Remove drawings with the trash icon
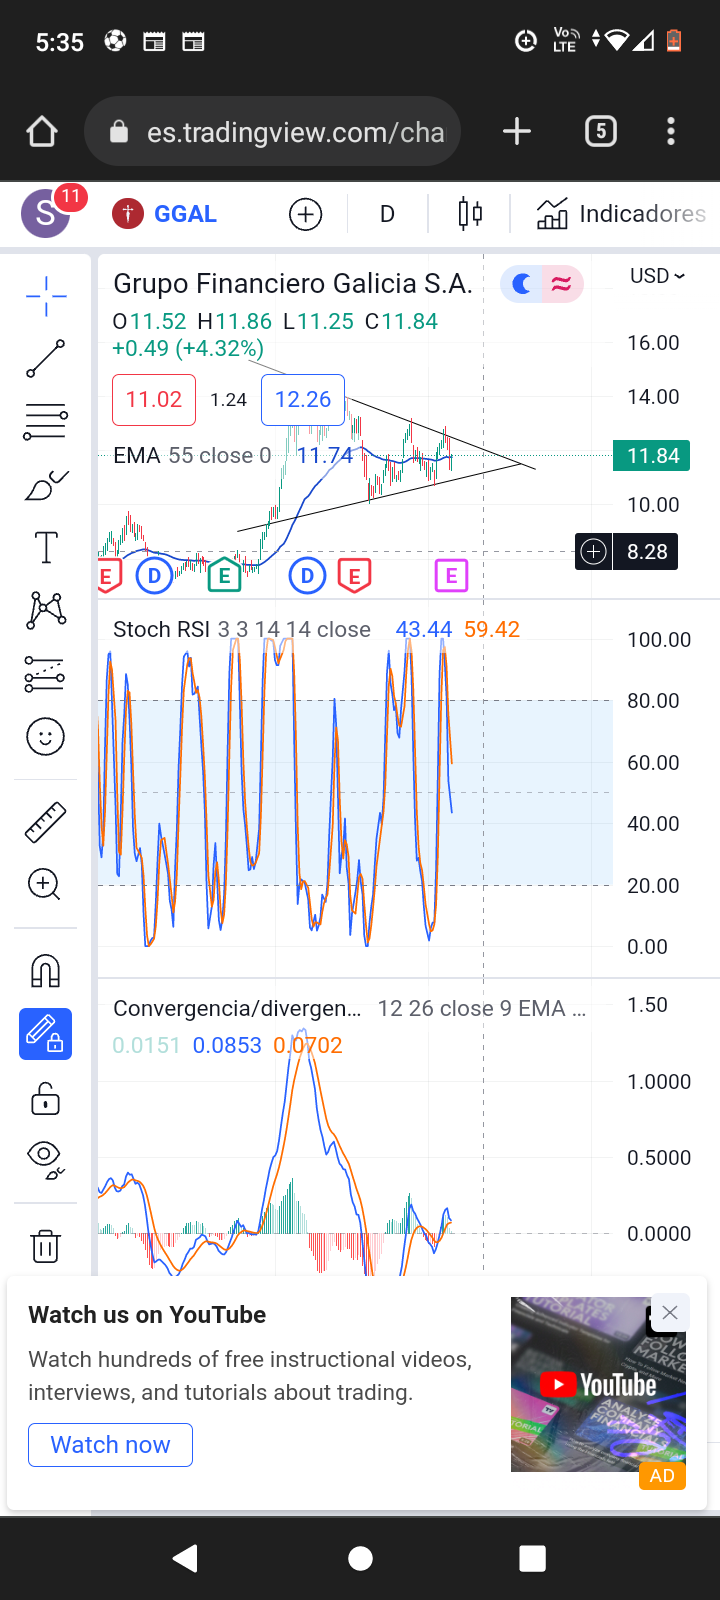720x1600 pixels. 45,1246
